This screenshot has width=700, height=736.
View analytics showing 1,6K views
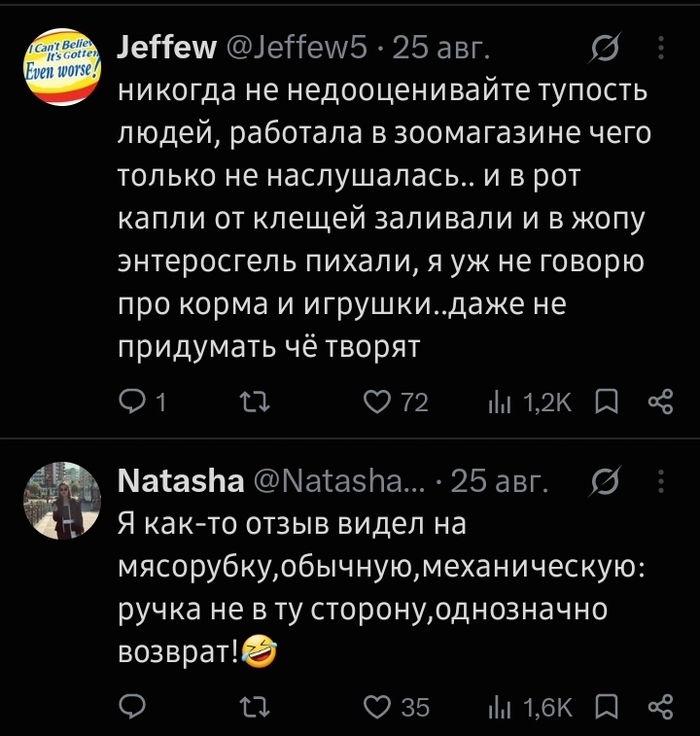(531, 706)
